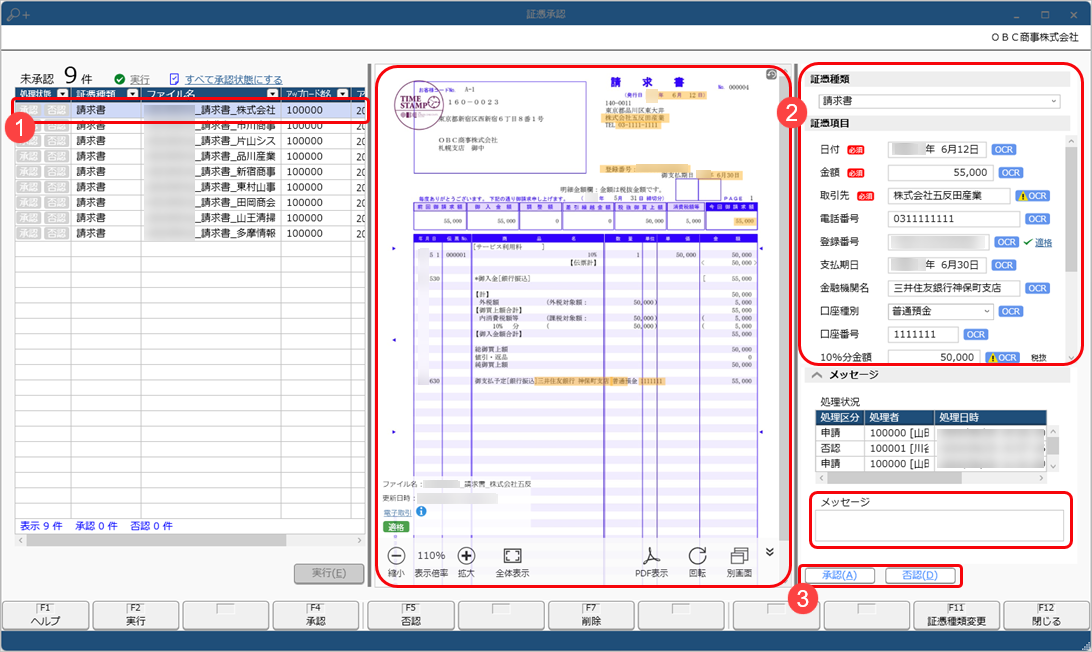Click 110% 表示倍率 value

click(431, 555)
